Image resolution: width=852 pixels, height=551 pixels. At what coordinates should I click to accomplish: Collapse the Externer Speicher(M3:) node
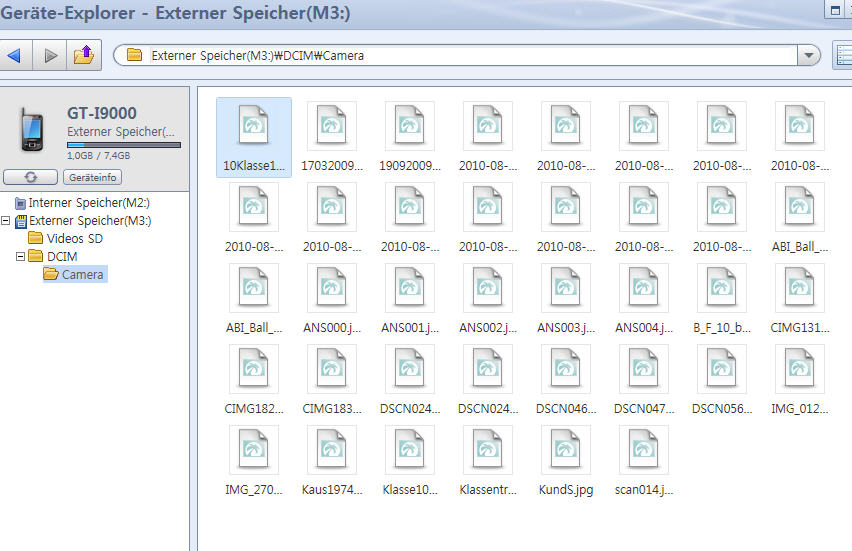click(x=5, y=221)
